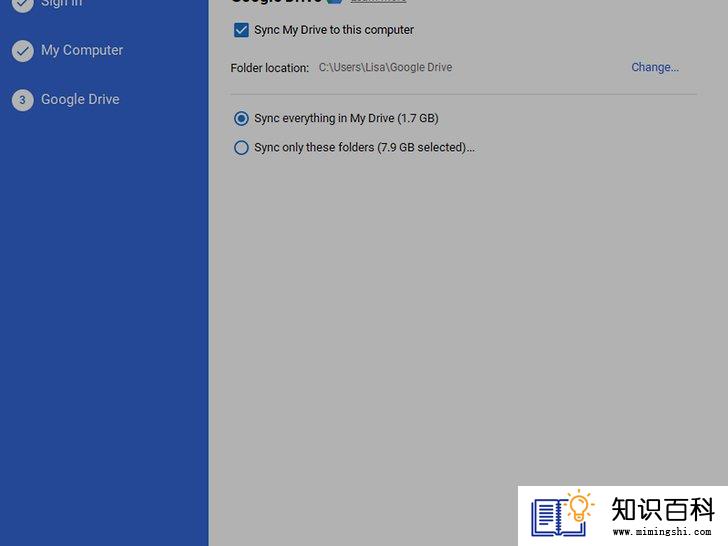This screenshot has height=546, width=728.
Task: Click the Change... folder location link
Action: point(655,67)
